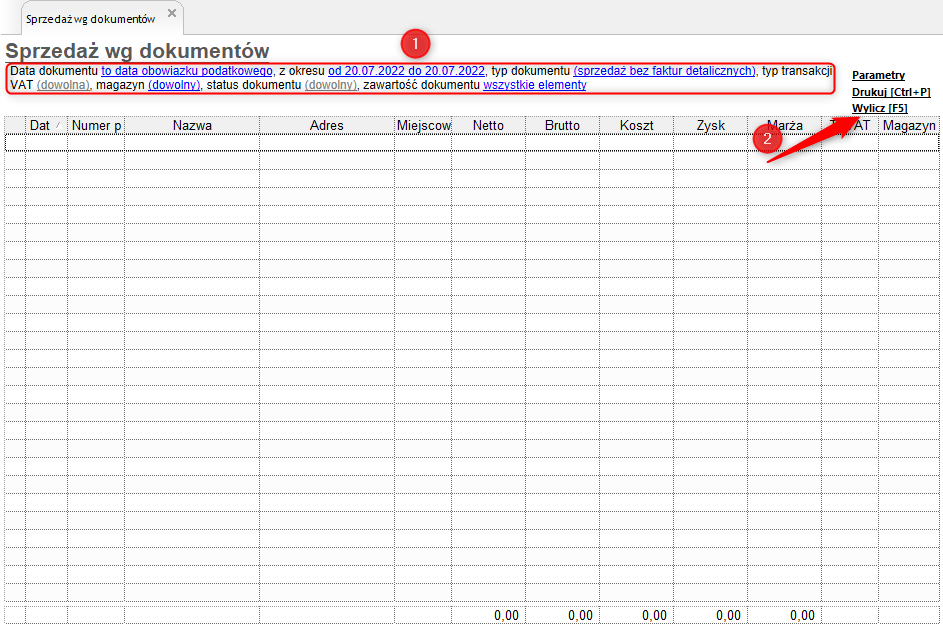The image size is (943, 626).
Task: Click the Sprzedaż wg dokumentów page heading
Action: tap(137, 51)
